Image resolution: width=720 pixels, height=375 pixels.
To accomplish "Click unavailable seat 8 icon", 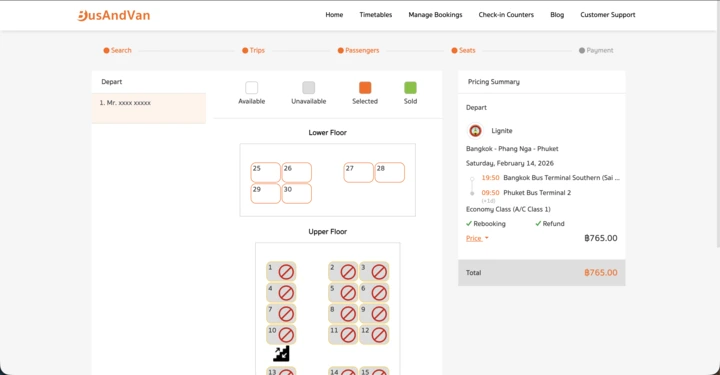I will pyautogui.click(x=348, y=314).
